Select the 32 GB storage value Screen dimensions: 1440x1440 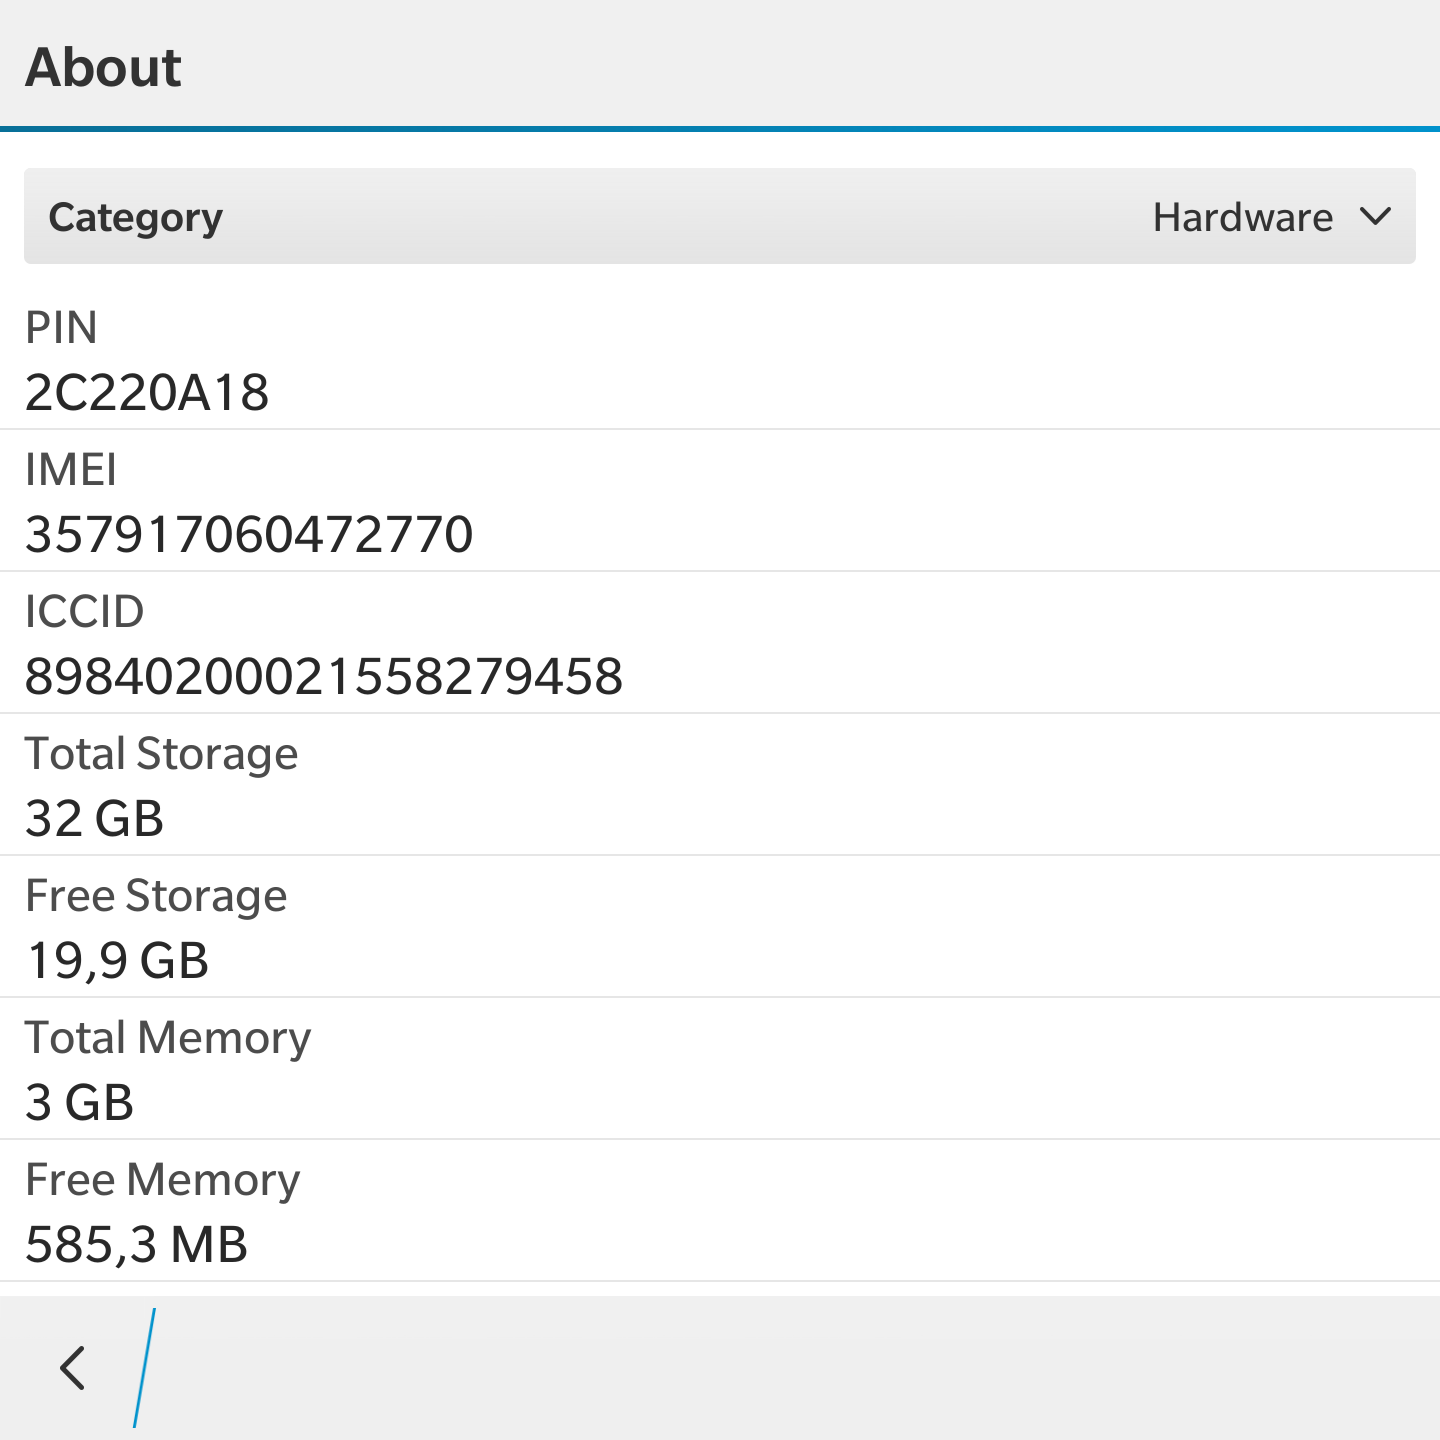click(94, 818)
